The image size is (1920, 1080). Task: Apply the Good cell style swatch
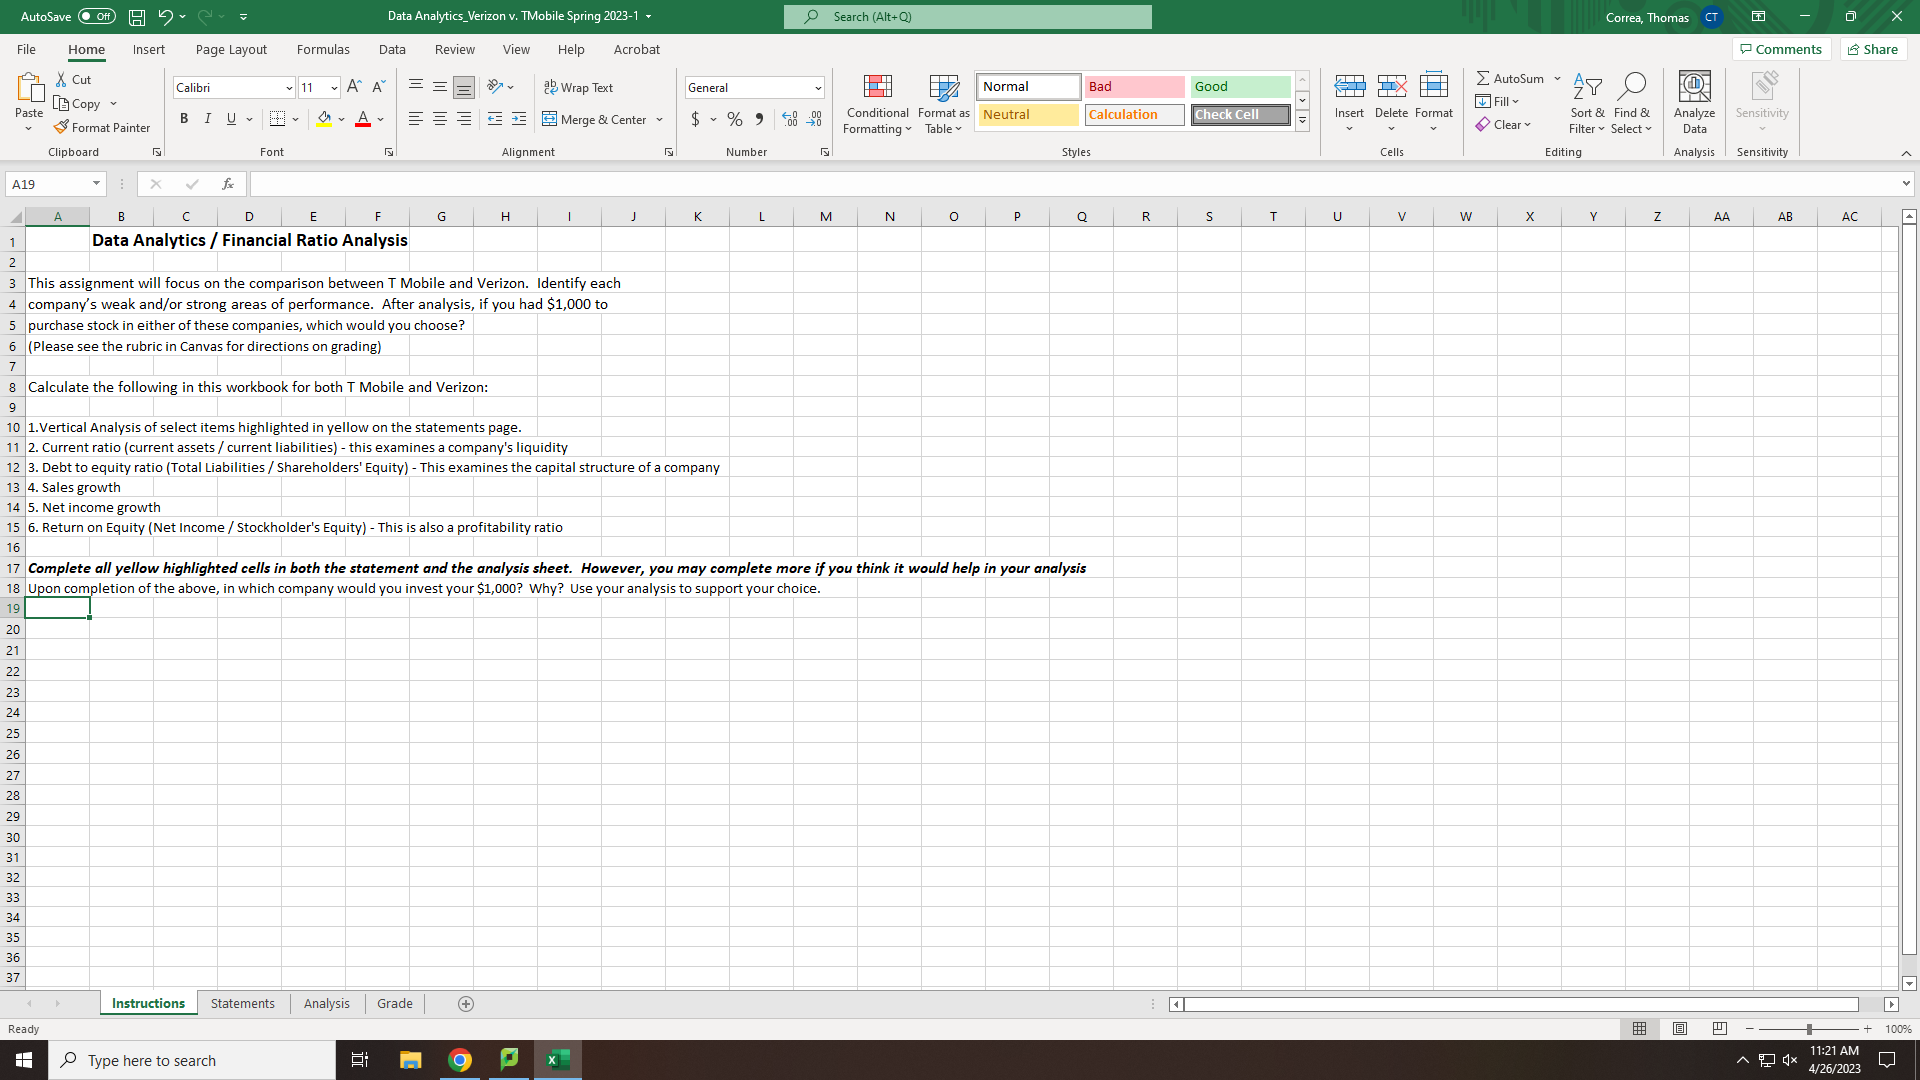click(x=1240, y=87)
